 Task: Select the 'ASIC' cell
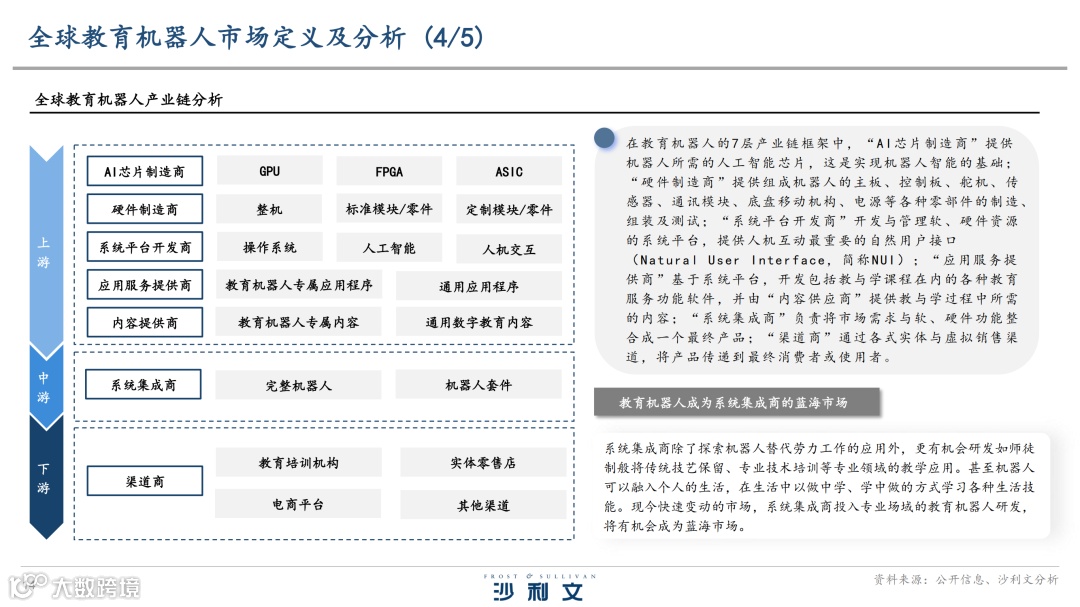pos(509,171)
